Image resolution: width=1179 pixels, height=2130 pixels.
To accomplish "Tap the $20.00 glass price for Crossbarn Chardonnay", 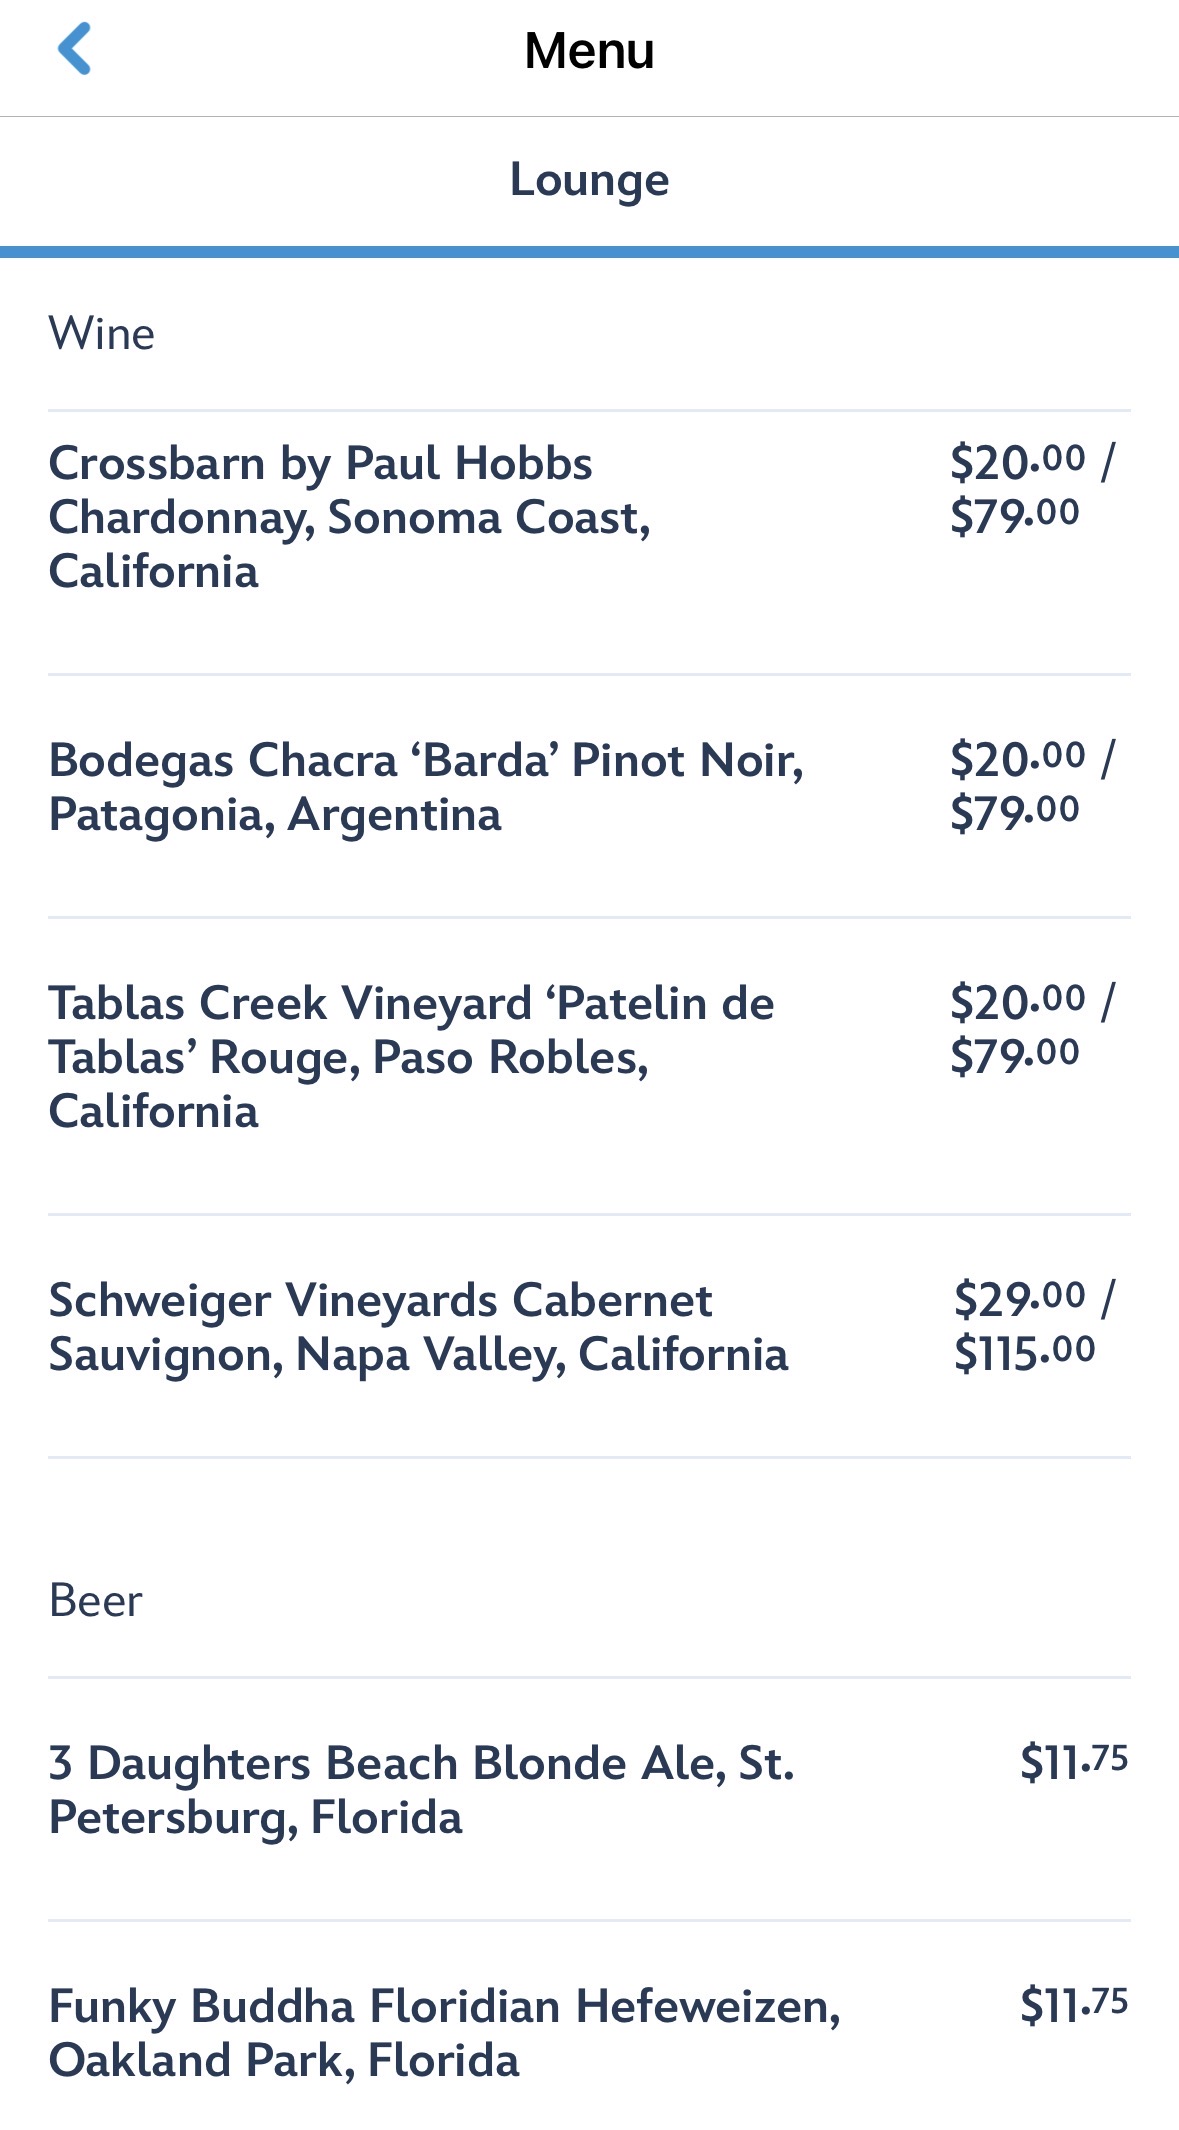I will coord(1017,462).
